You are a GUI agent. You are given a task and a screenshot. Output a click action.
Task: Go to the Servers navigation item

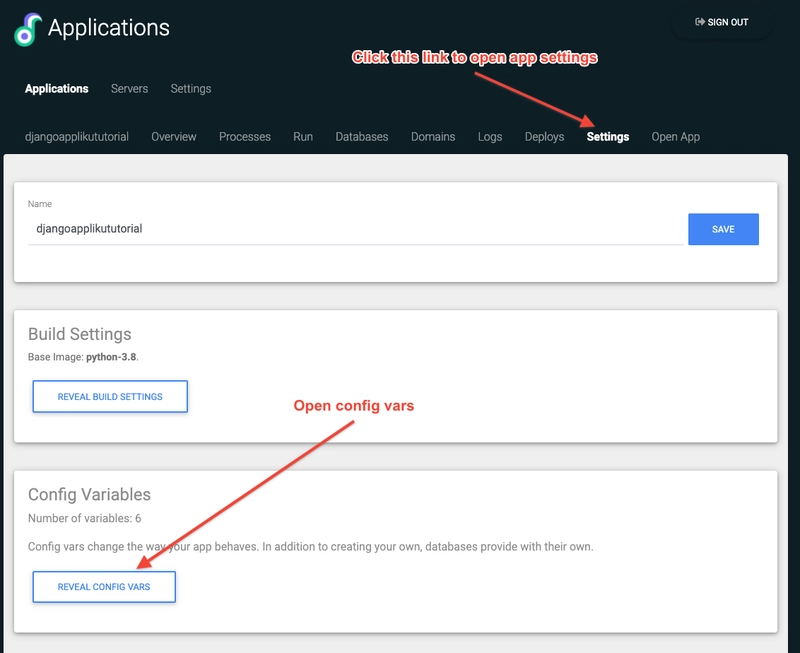tap(130, 89)
